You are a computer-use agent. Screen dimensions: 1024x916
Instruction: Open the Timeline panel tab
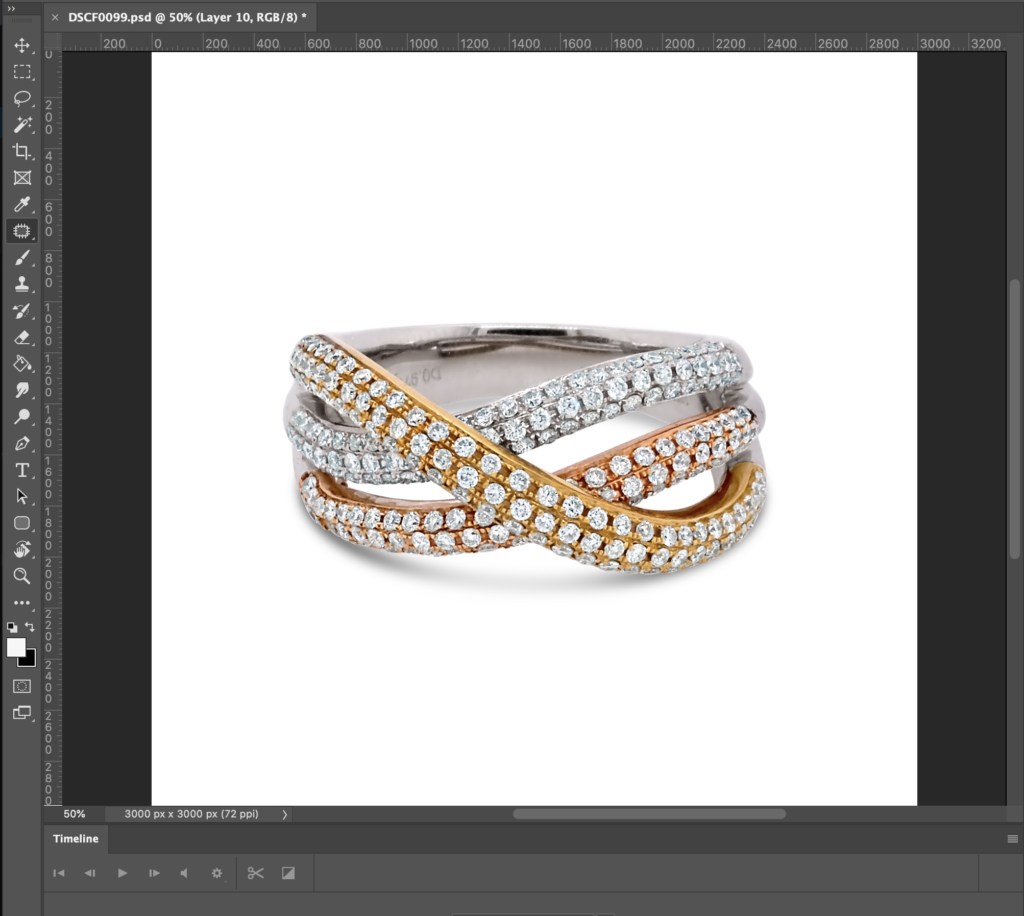click(76, 839)
